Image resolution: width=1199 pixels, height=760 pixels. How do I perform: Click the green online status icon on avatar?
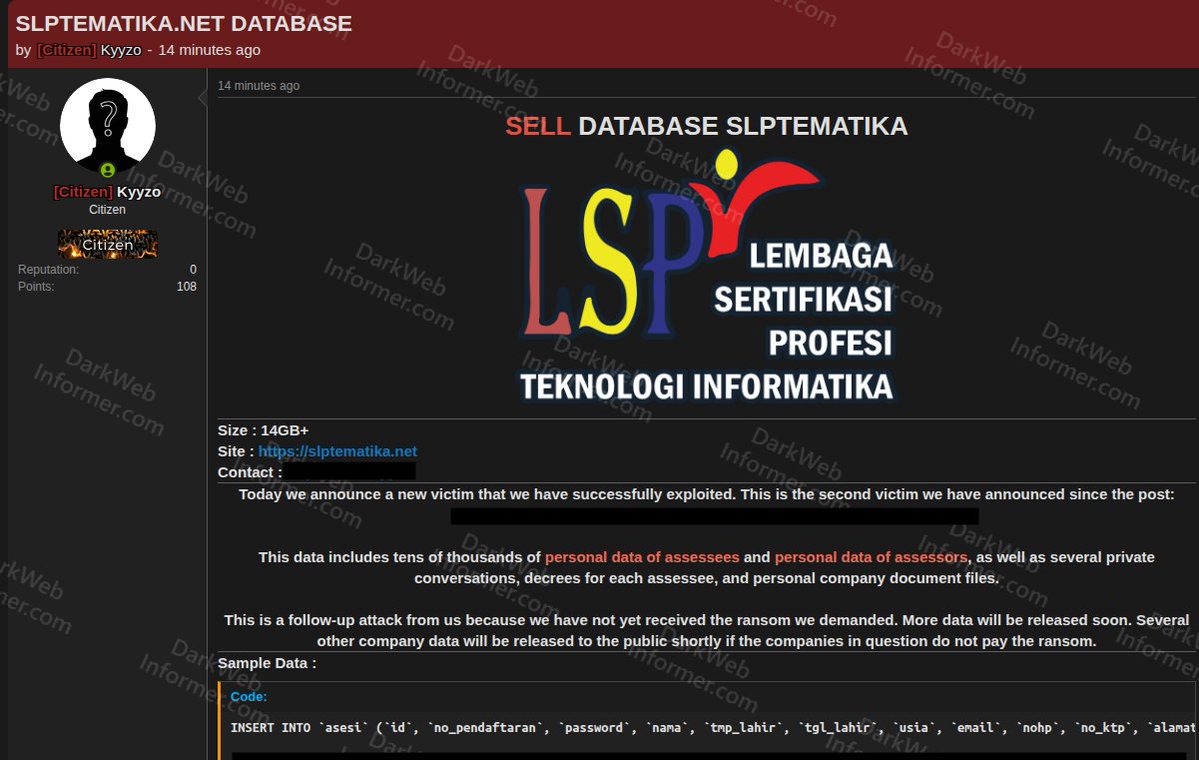[108, 170]
